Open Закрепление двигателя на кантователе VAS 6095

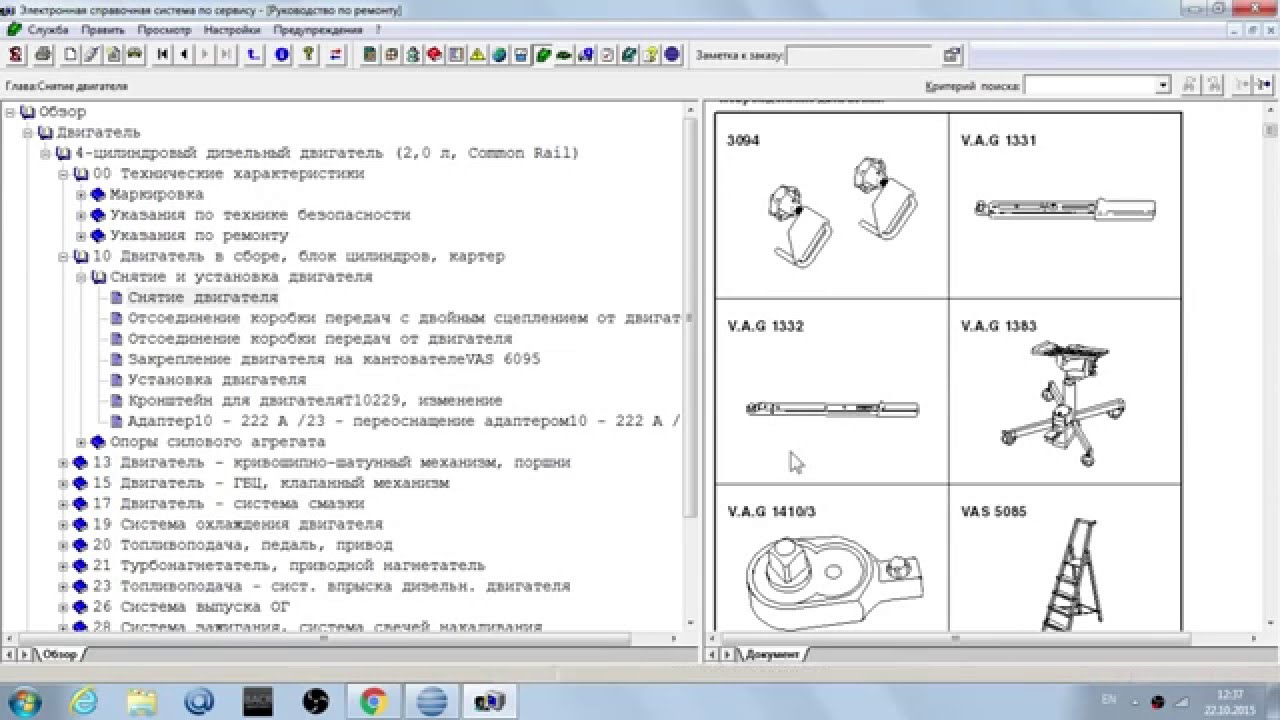click(x=334, y=359)
